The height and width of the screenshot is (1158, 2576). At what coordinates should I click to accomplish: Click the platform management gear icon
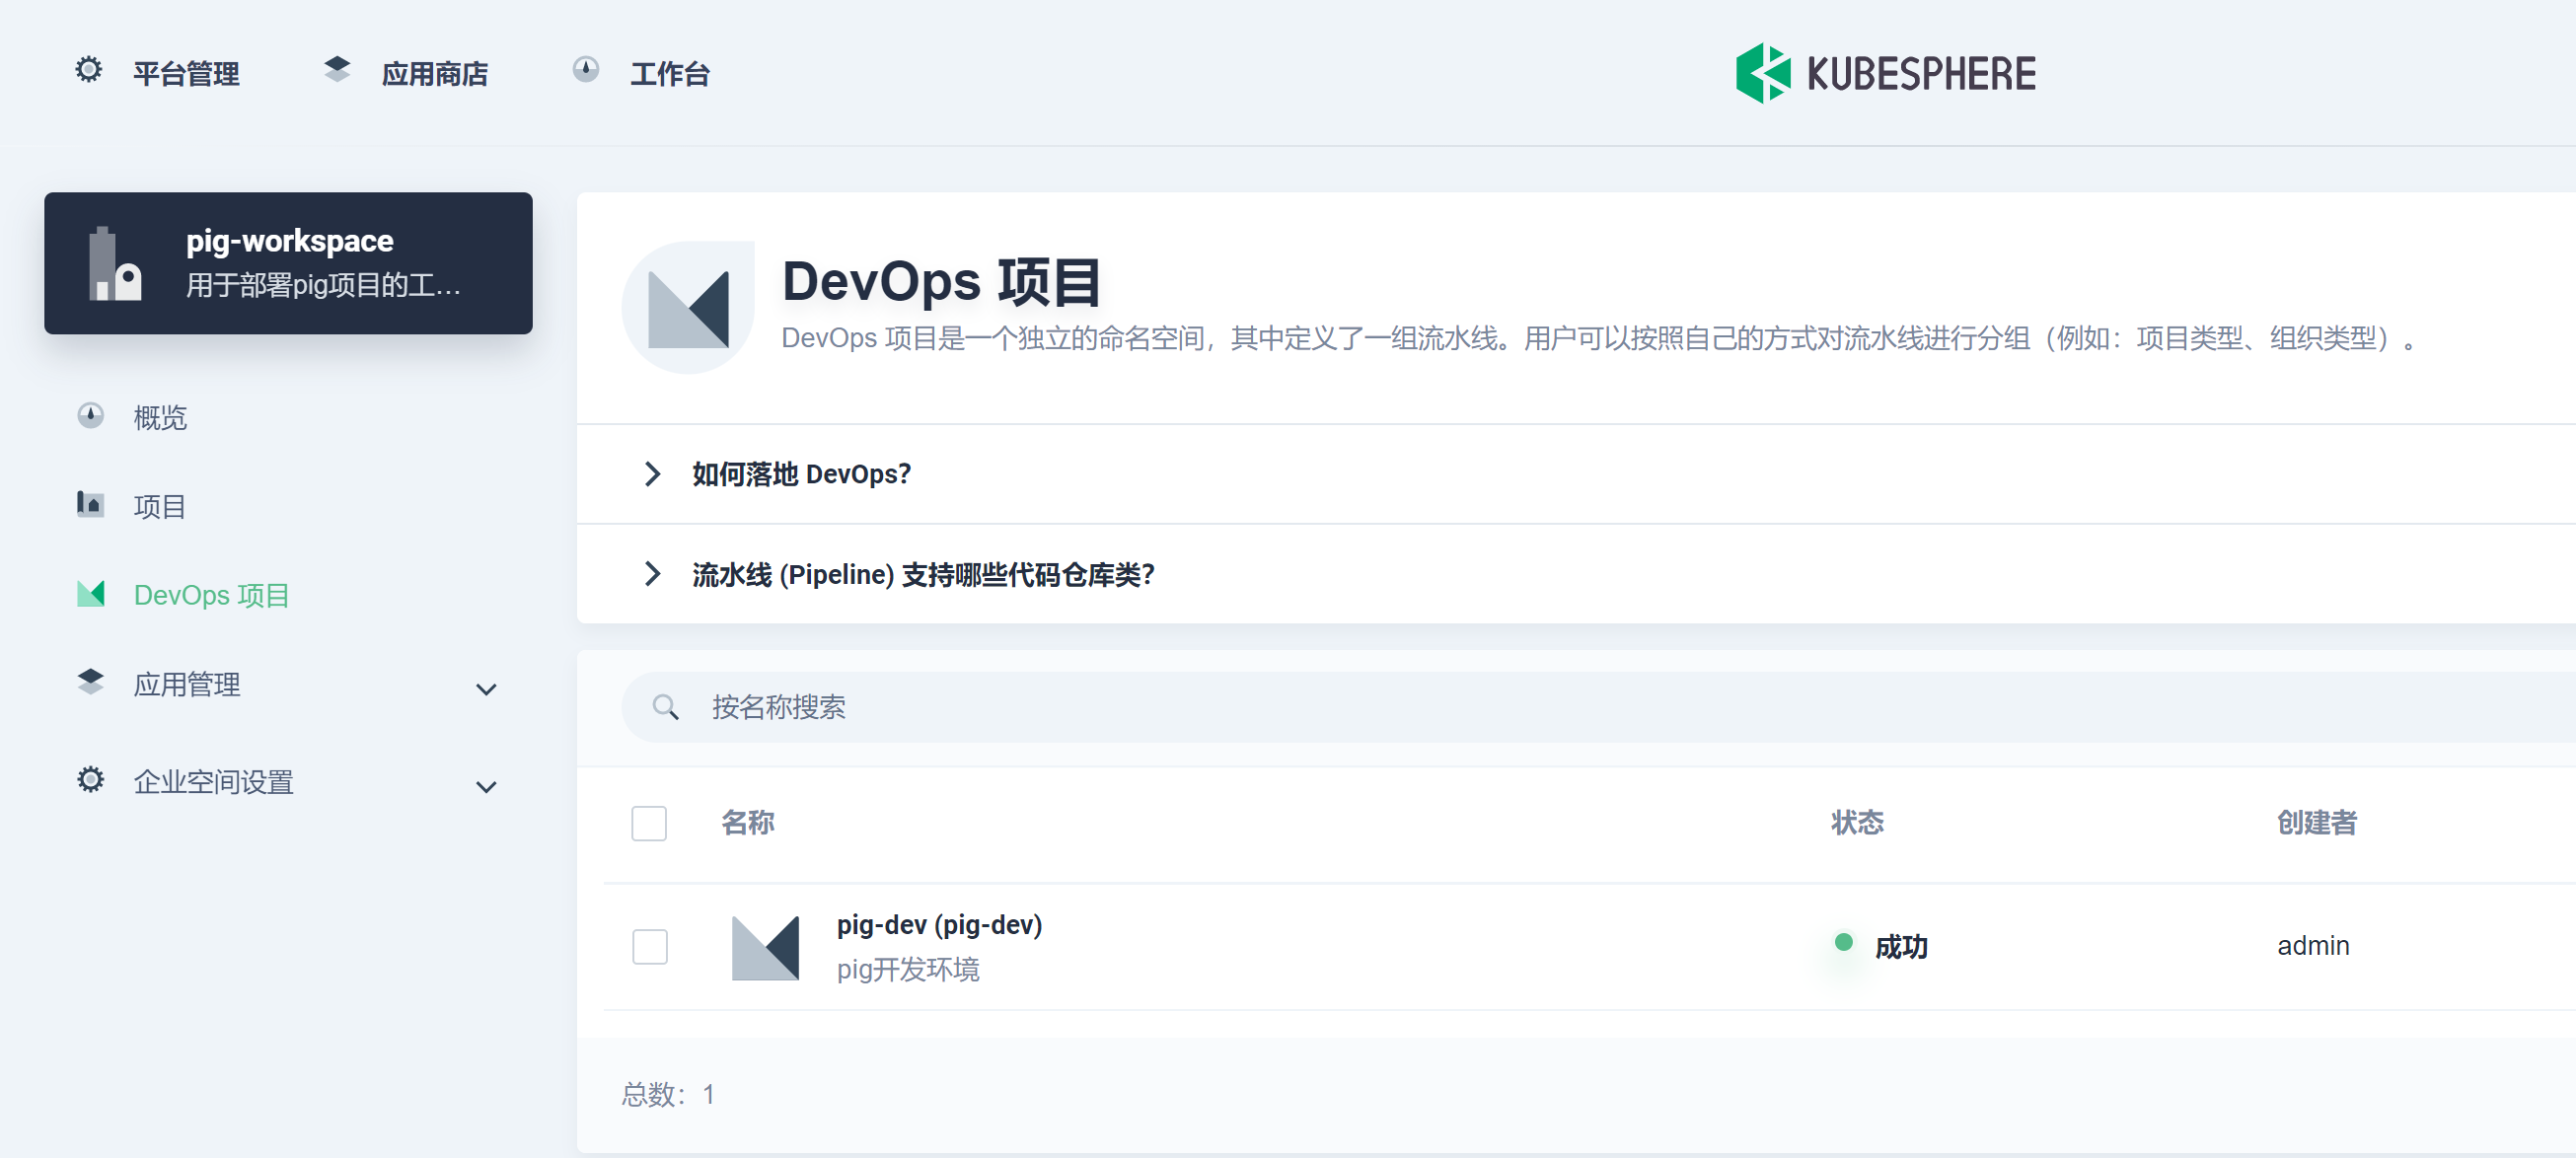click(x=89, y=70)
